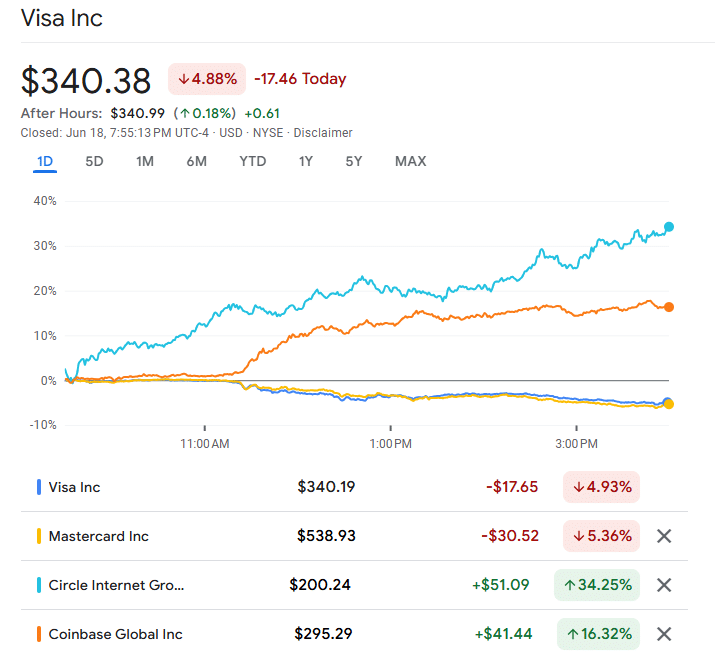Screen dimensions: 715x657
Task: Click the -$17.65 Visa change value
Action: 512,487
